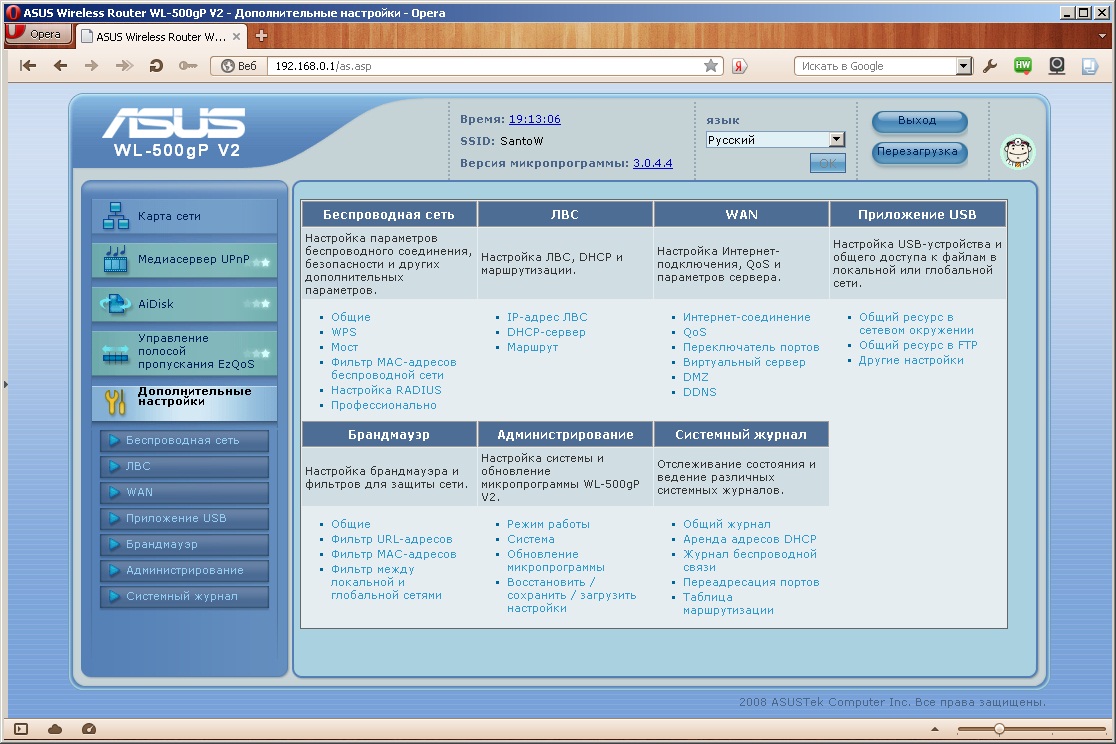
Task: Open Настройка RADIUS link
Action: point(386,390)
